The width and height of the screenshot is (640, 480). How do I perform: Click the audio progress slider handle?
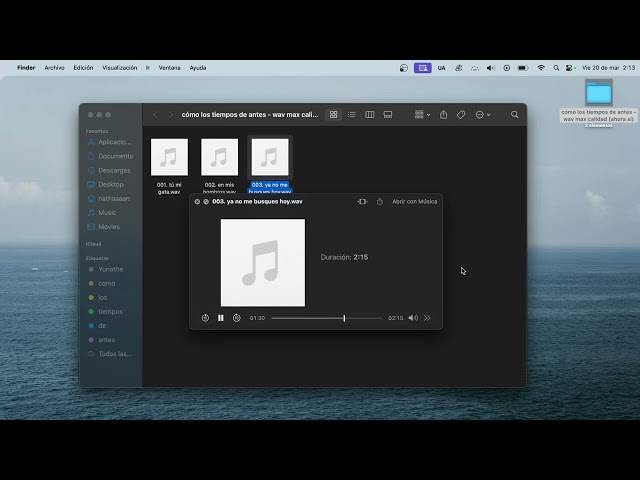(344, 318)
